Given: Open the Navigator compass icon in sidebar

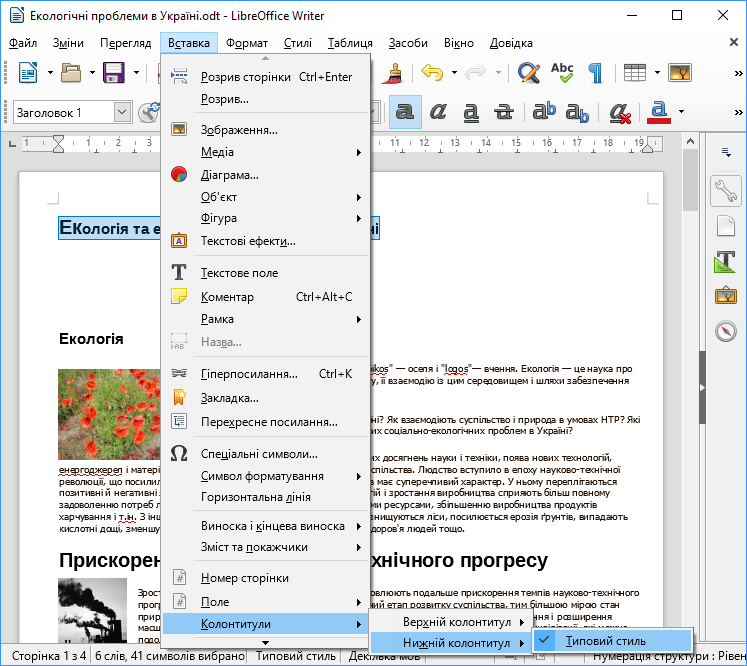Looking at the screenshot, I should click(x=725, y=331).
